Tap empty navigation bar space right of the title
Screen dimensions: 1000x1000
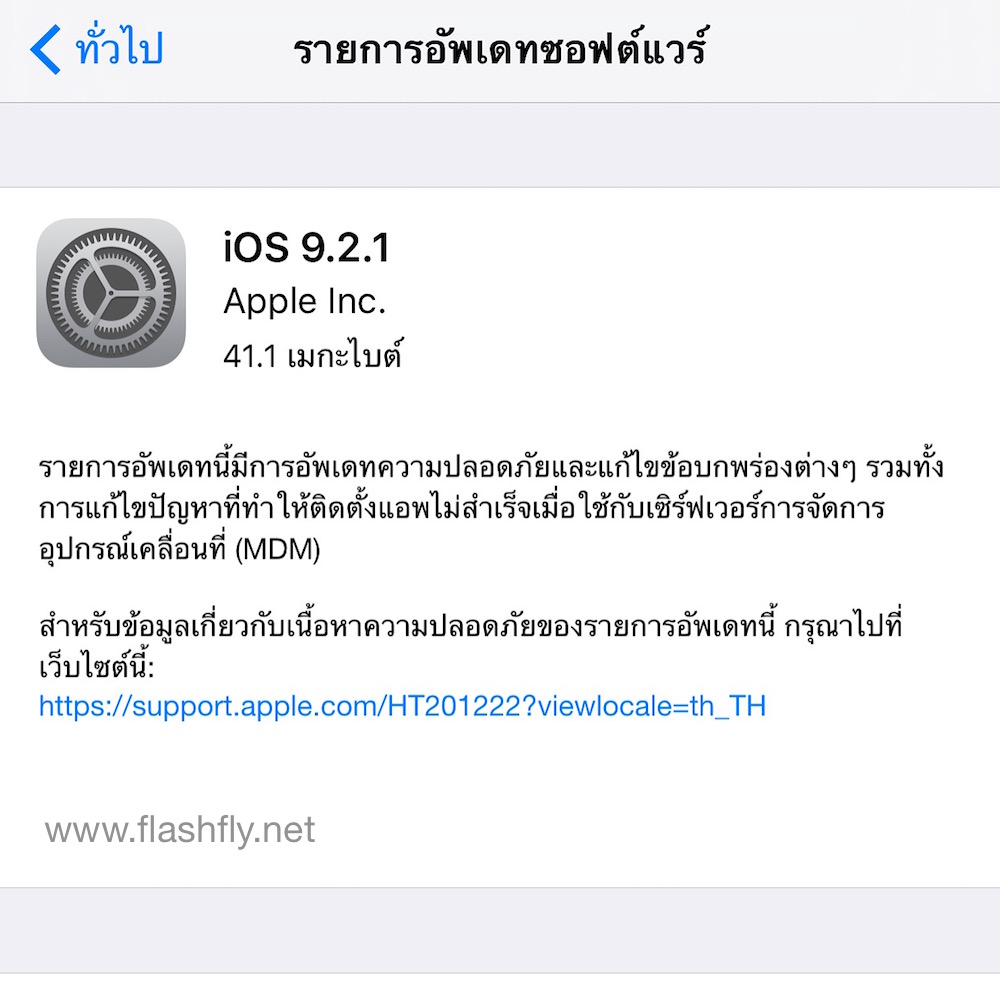(855, 50)
